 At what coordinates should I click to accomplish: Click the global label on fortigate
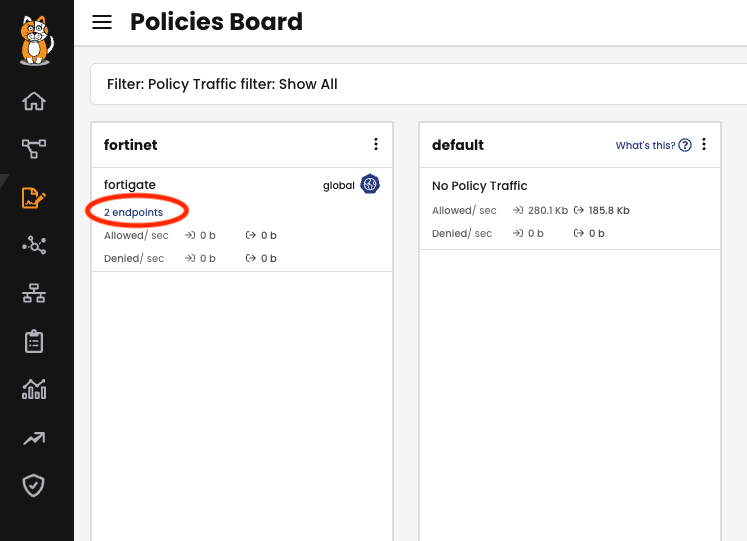click(339, 186)
